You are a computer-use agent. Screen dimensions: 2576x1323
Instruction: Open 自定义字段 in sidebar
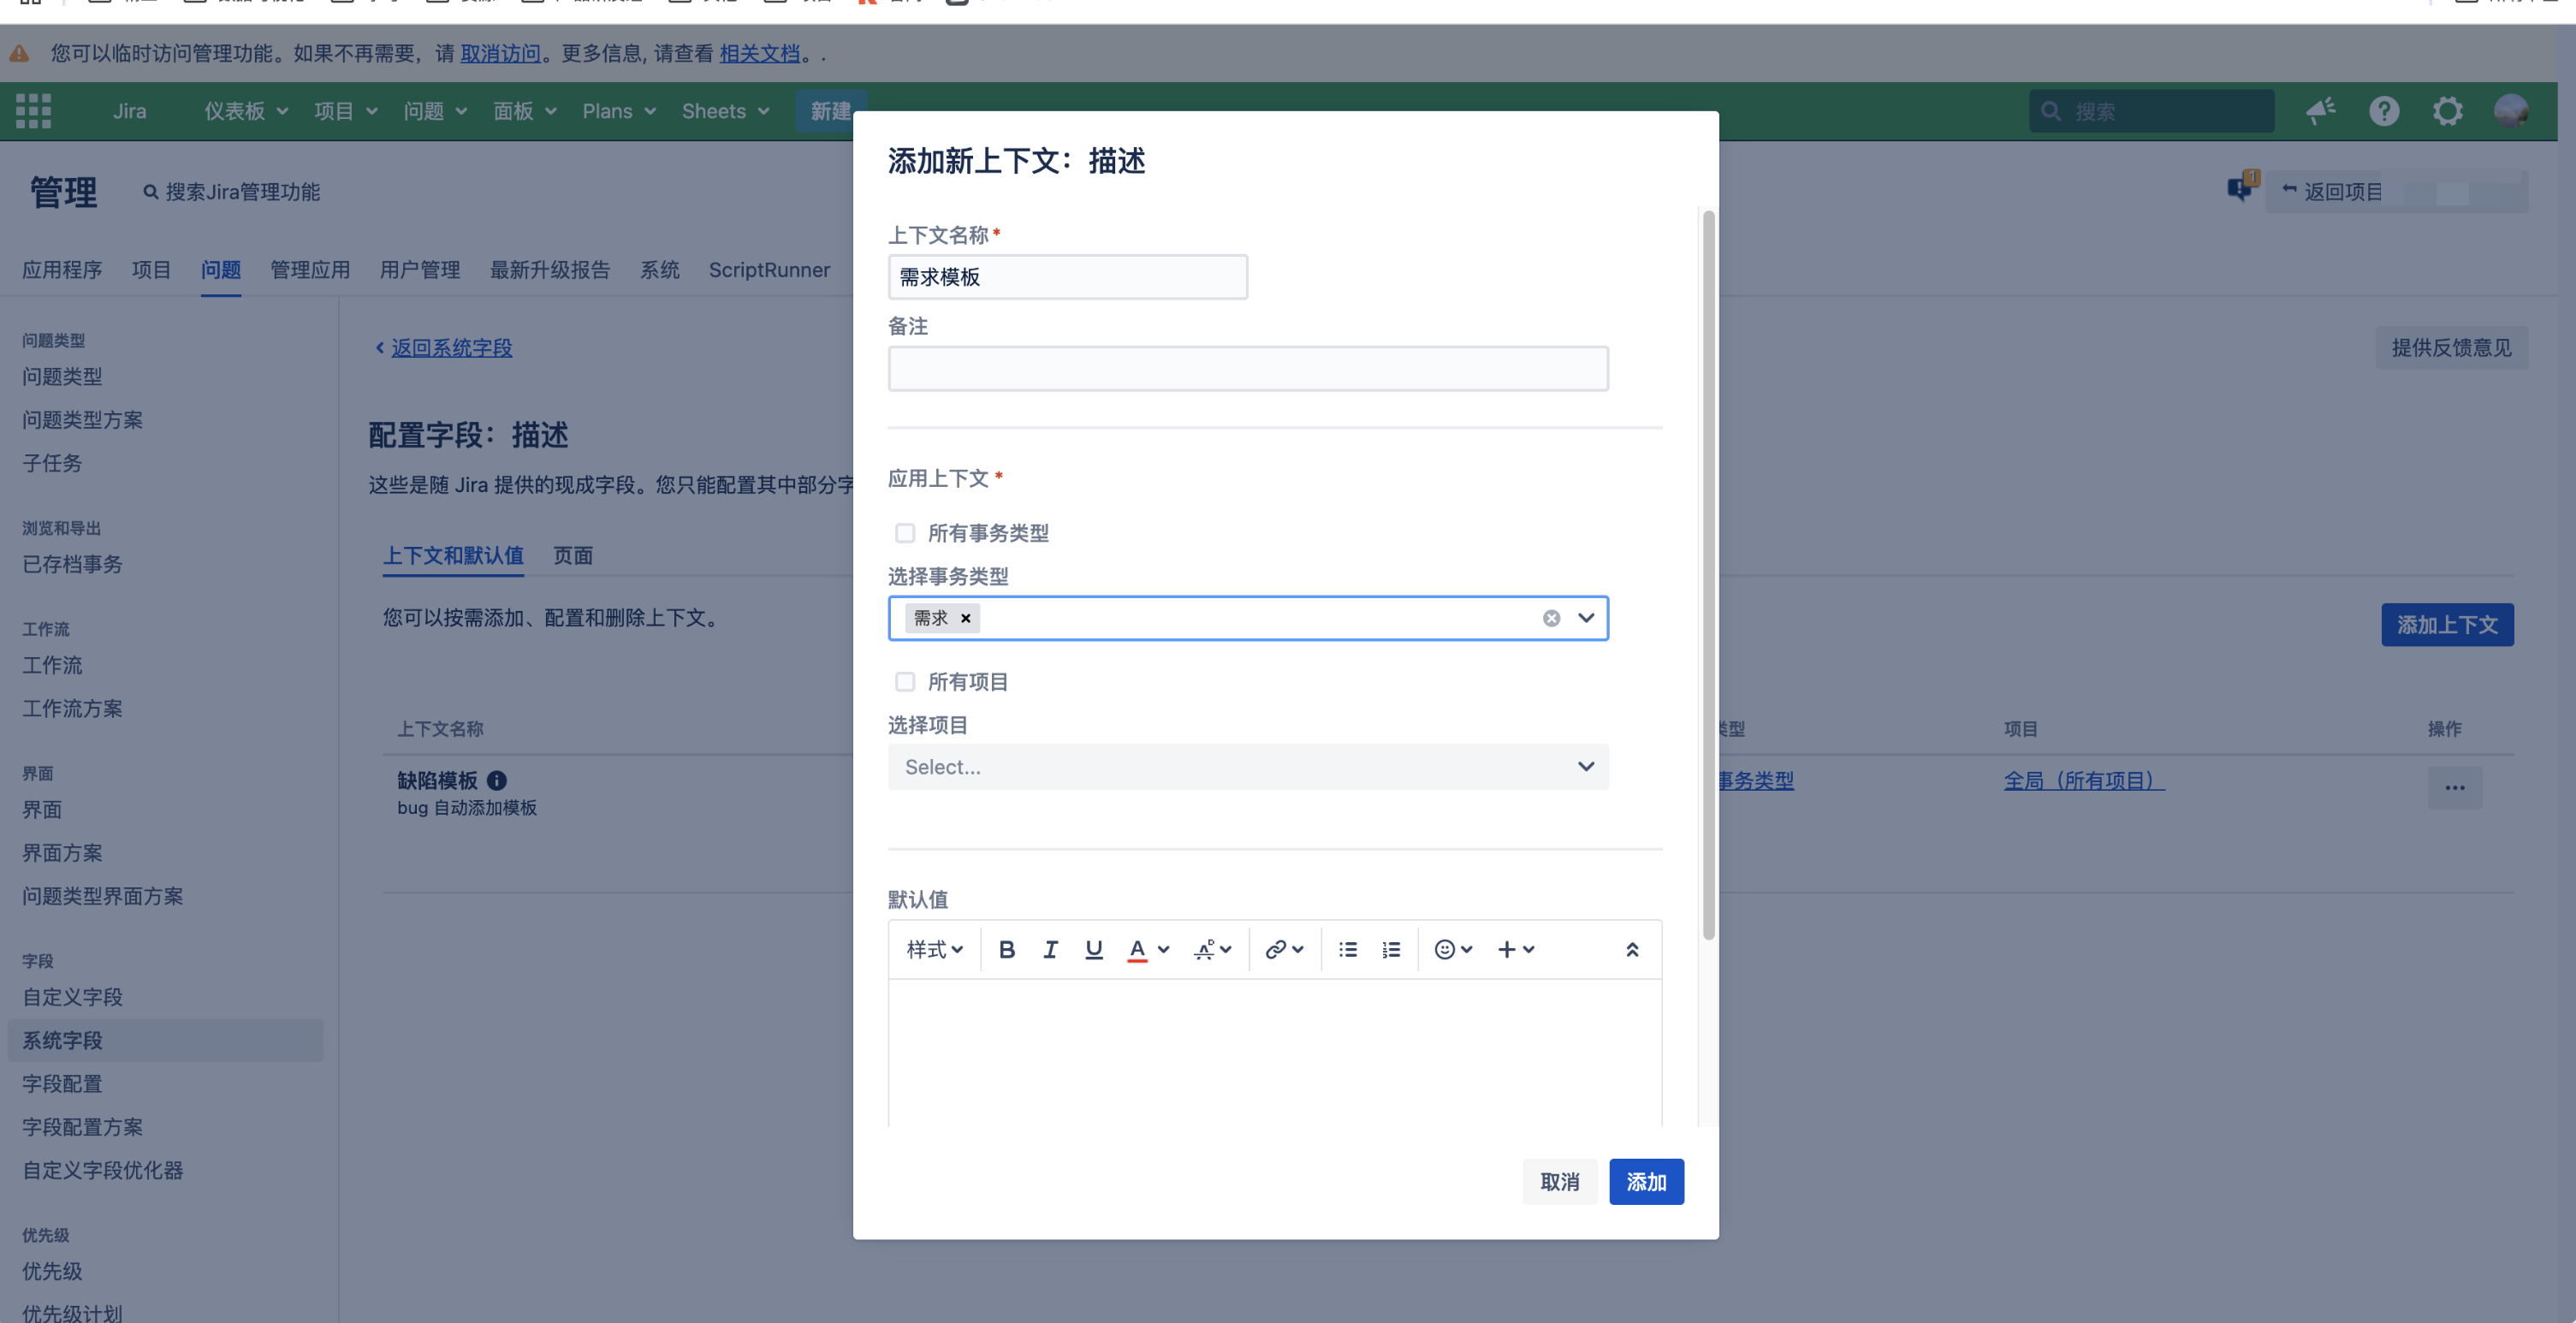click(x=73, y=997)
